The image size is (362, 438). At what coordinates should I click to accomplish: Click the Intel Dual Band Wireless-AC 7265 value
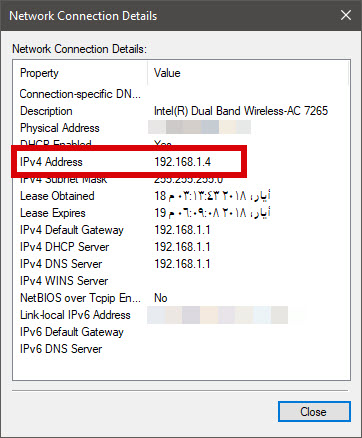(241, 111)
